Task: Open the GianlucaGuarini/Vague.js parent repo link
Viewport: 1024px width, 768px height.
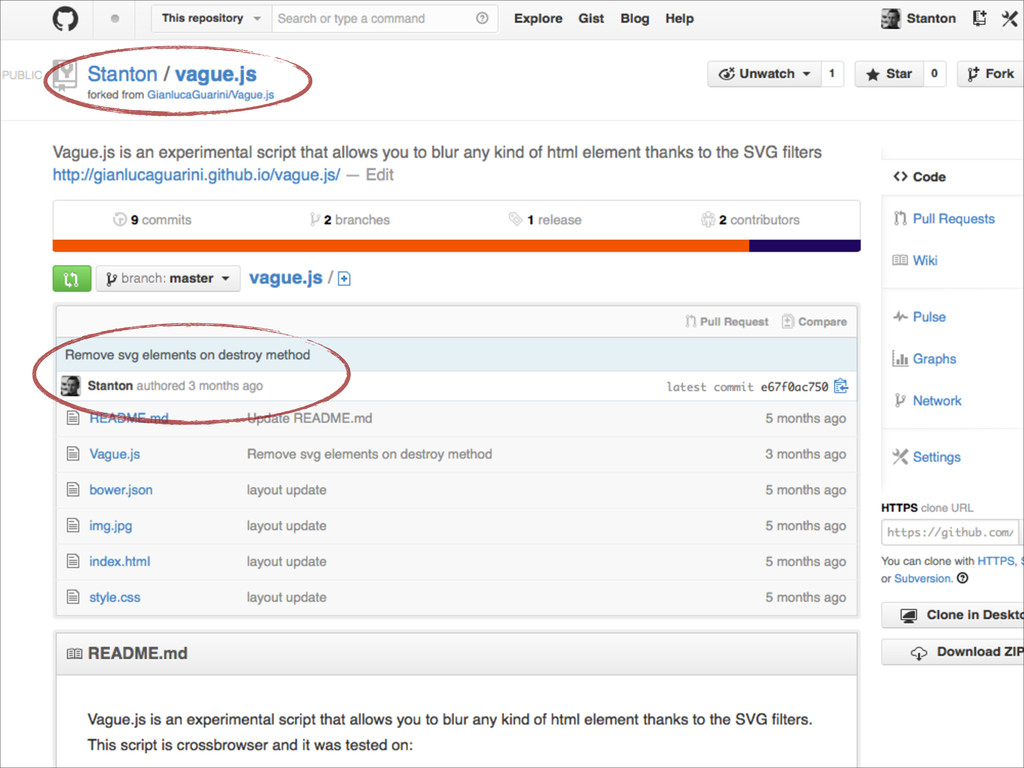Action: 210,95
